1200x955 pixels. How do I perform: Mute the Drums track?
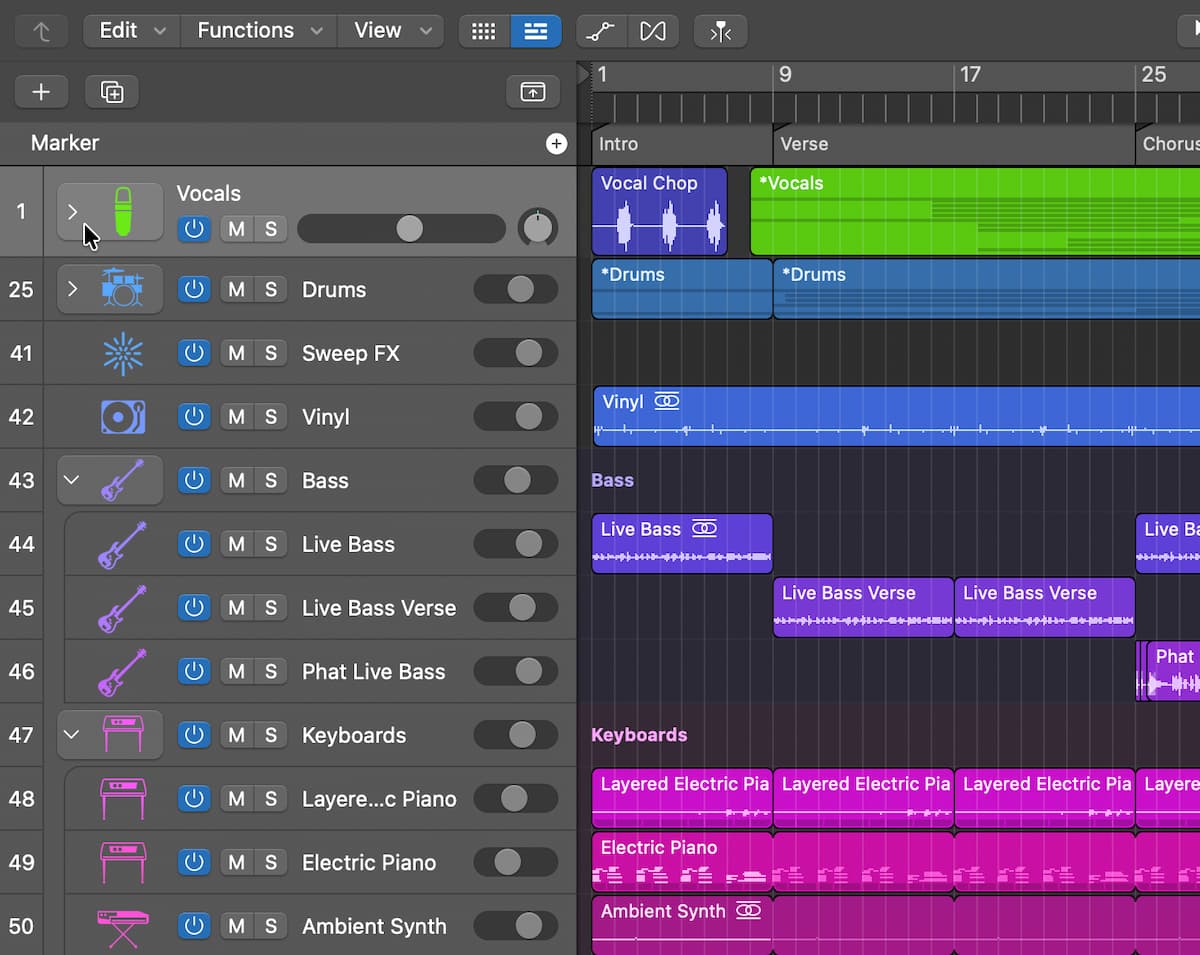point(237,290)
